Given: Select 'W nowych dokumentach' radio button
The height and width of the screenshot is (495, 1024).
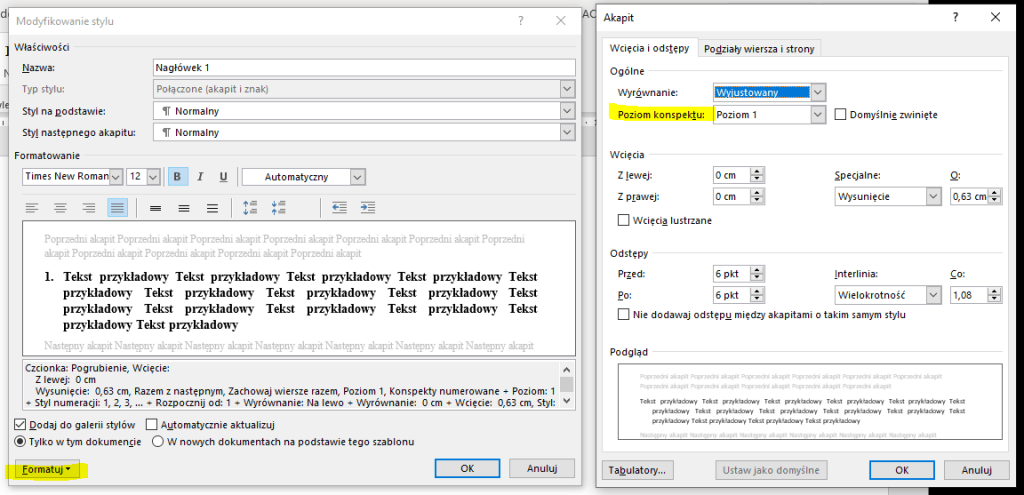Looking at the screenshot, I should click(x=158, y=442).
